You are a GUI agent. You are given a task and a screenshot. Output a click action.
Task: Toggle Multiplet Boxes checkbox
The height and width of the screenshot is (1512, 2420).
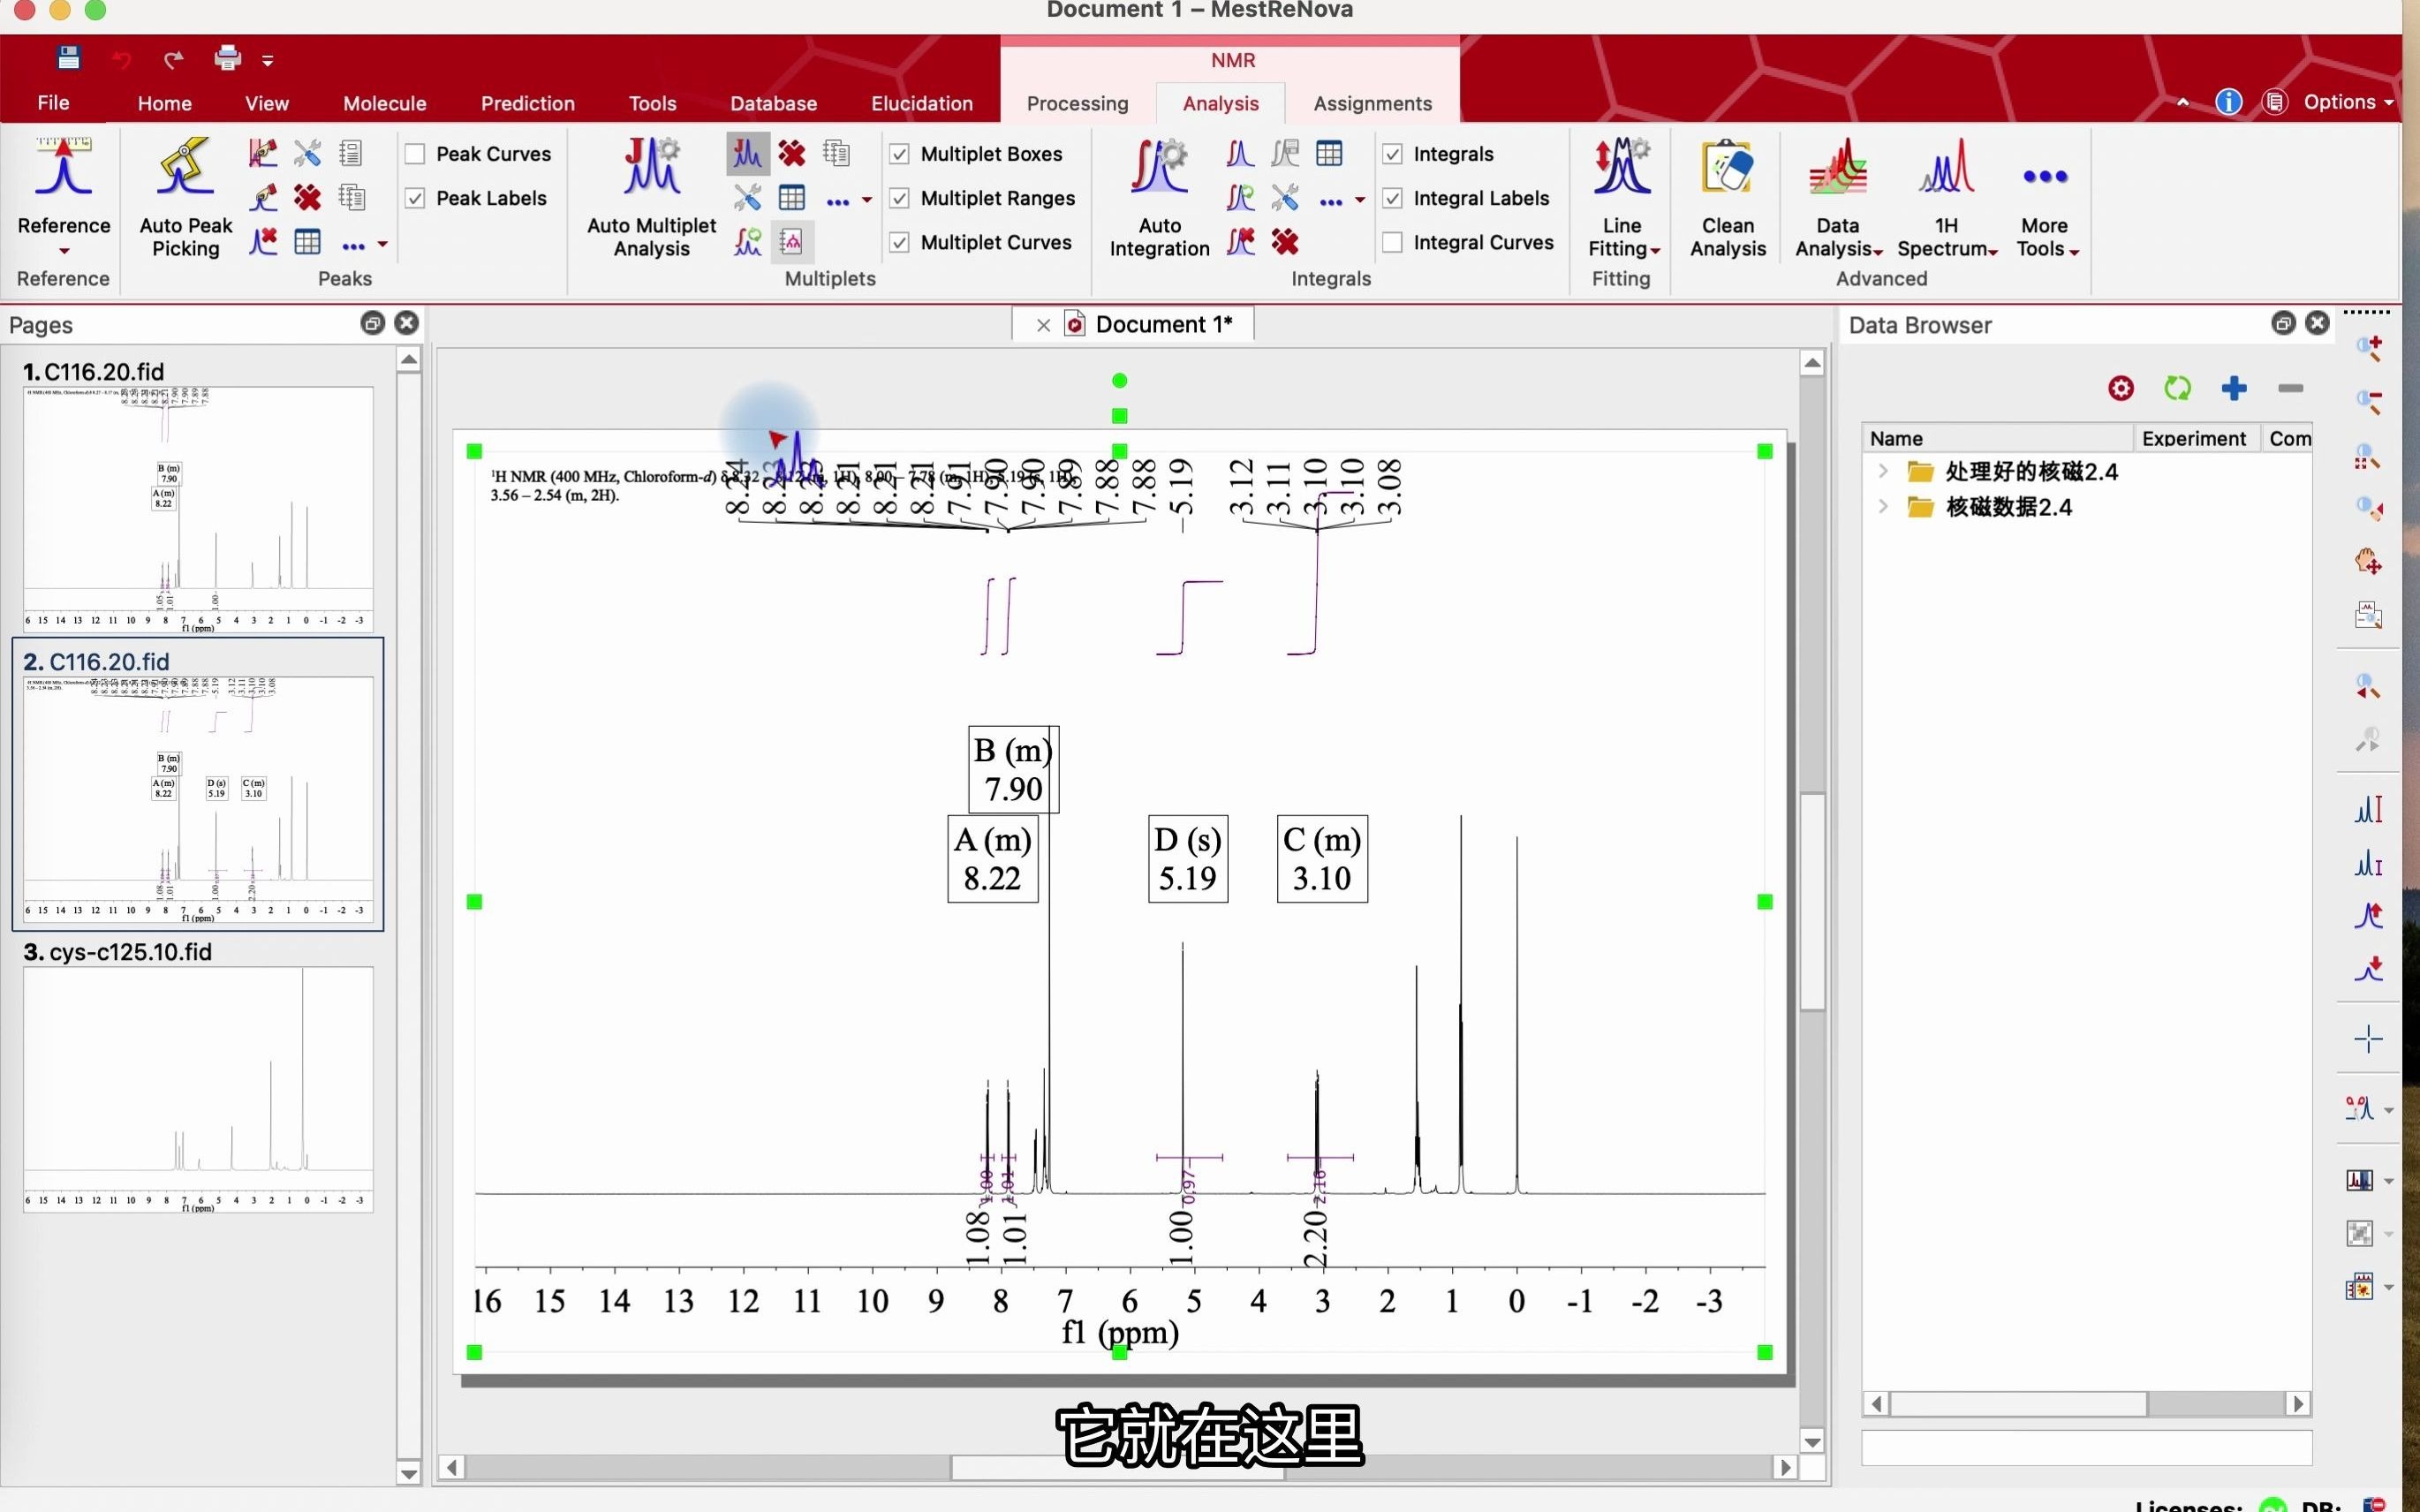899,154
